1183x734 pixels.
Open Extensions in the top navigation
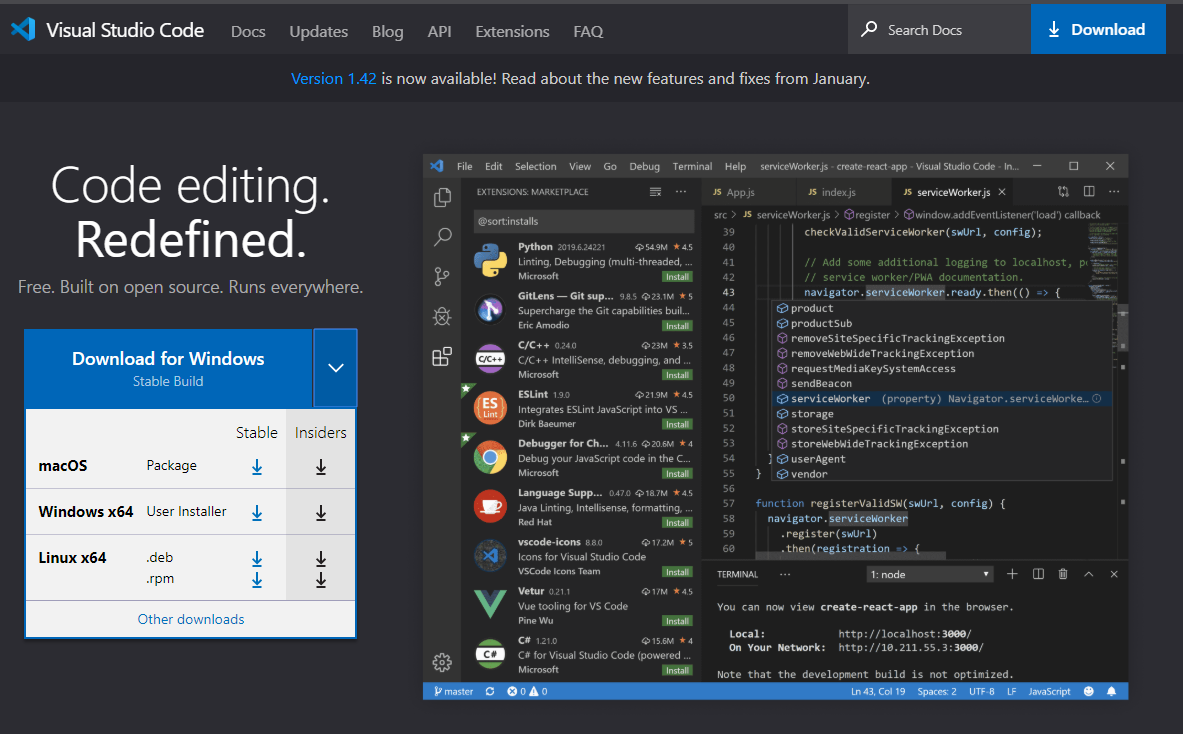coord(512,32)
